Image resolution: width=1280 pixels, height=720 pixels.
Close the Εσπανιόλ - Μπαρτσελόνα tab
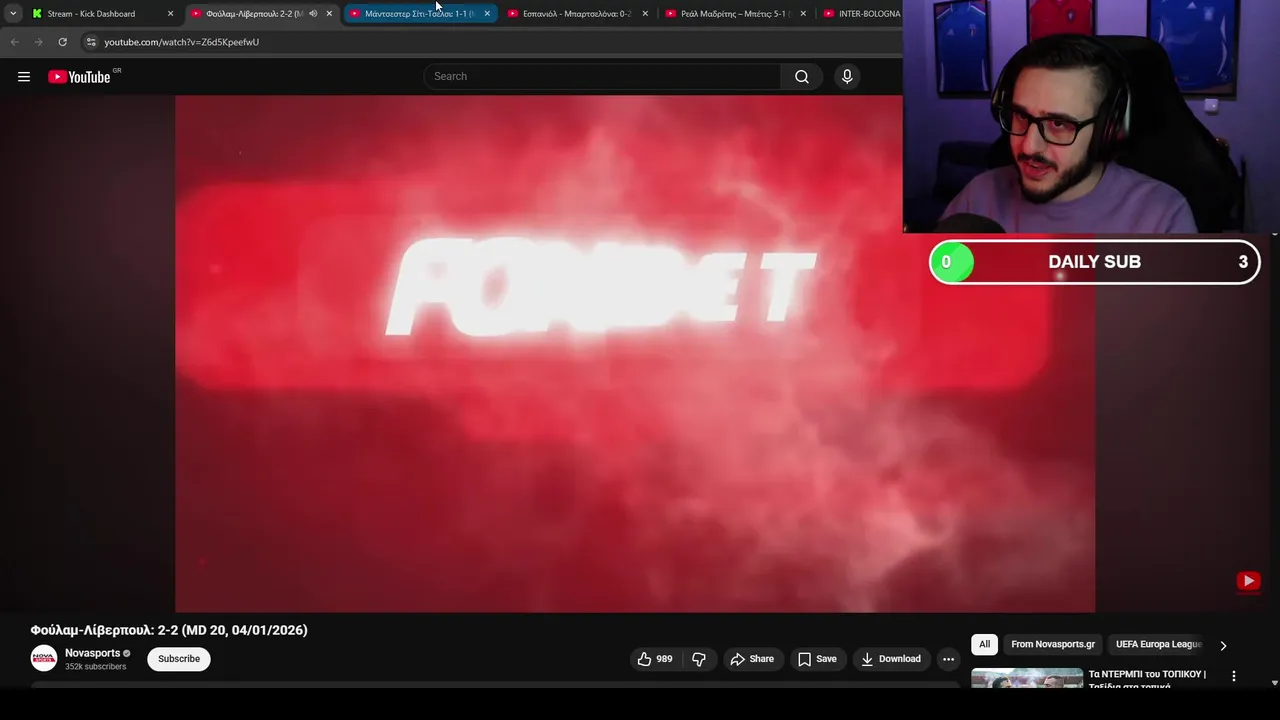(x=645, y=14)
